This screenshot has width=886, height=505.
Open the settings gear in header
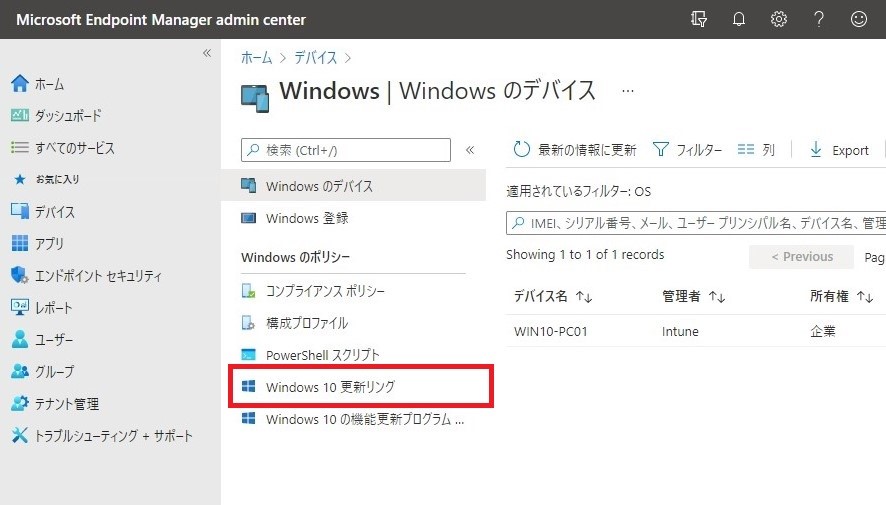click(779, 19)
